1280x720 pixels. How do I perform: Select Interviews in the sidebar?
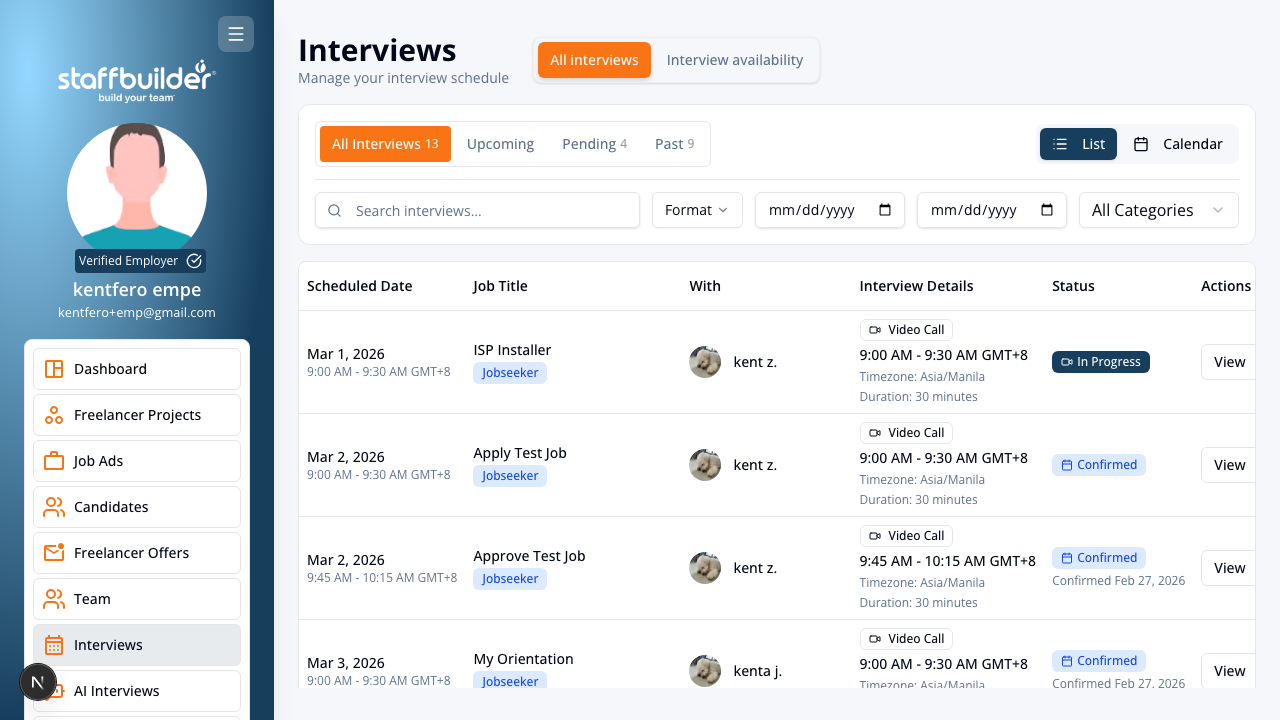click(x=137, y=645)
